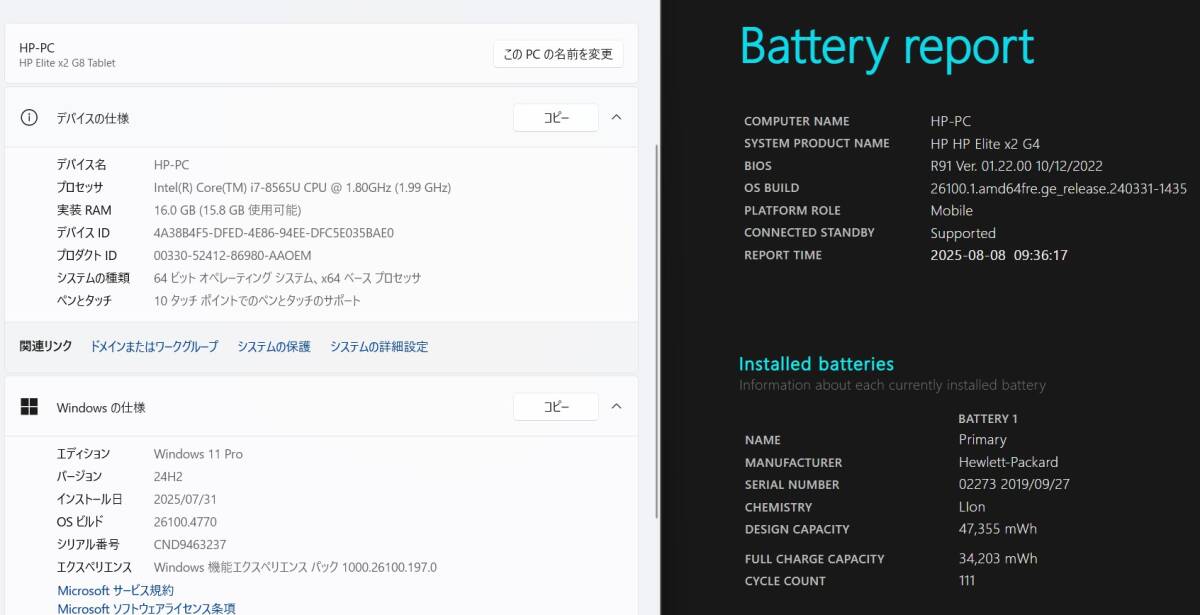Open システムの保護 link

click(x=274, y=346)
